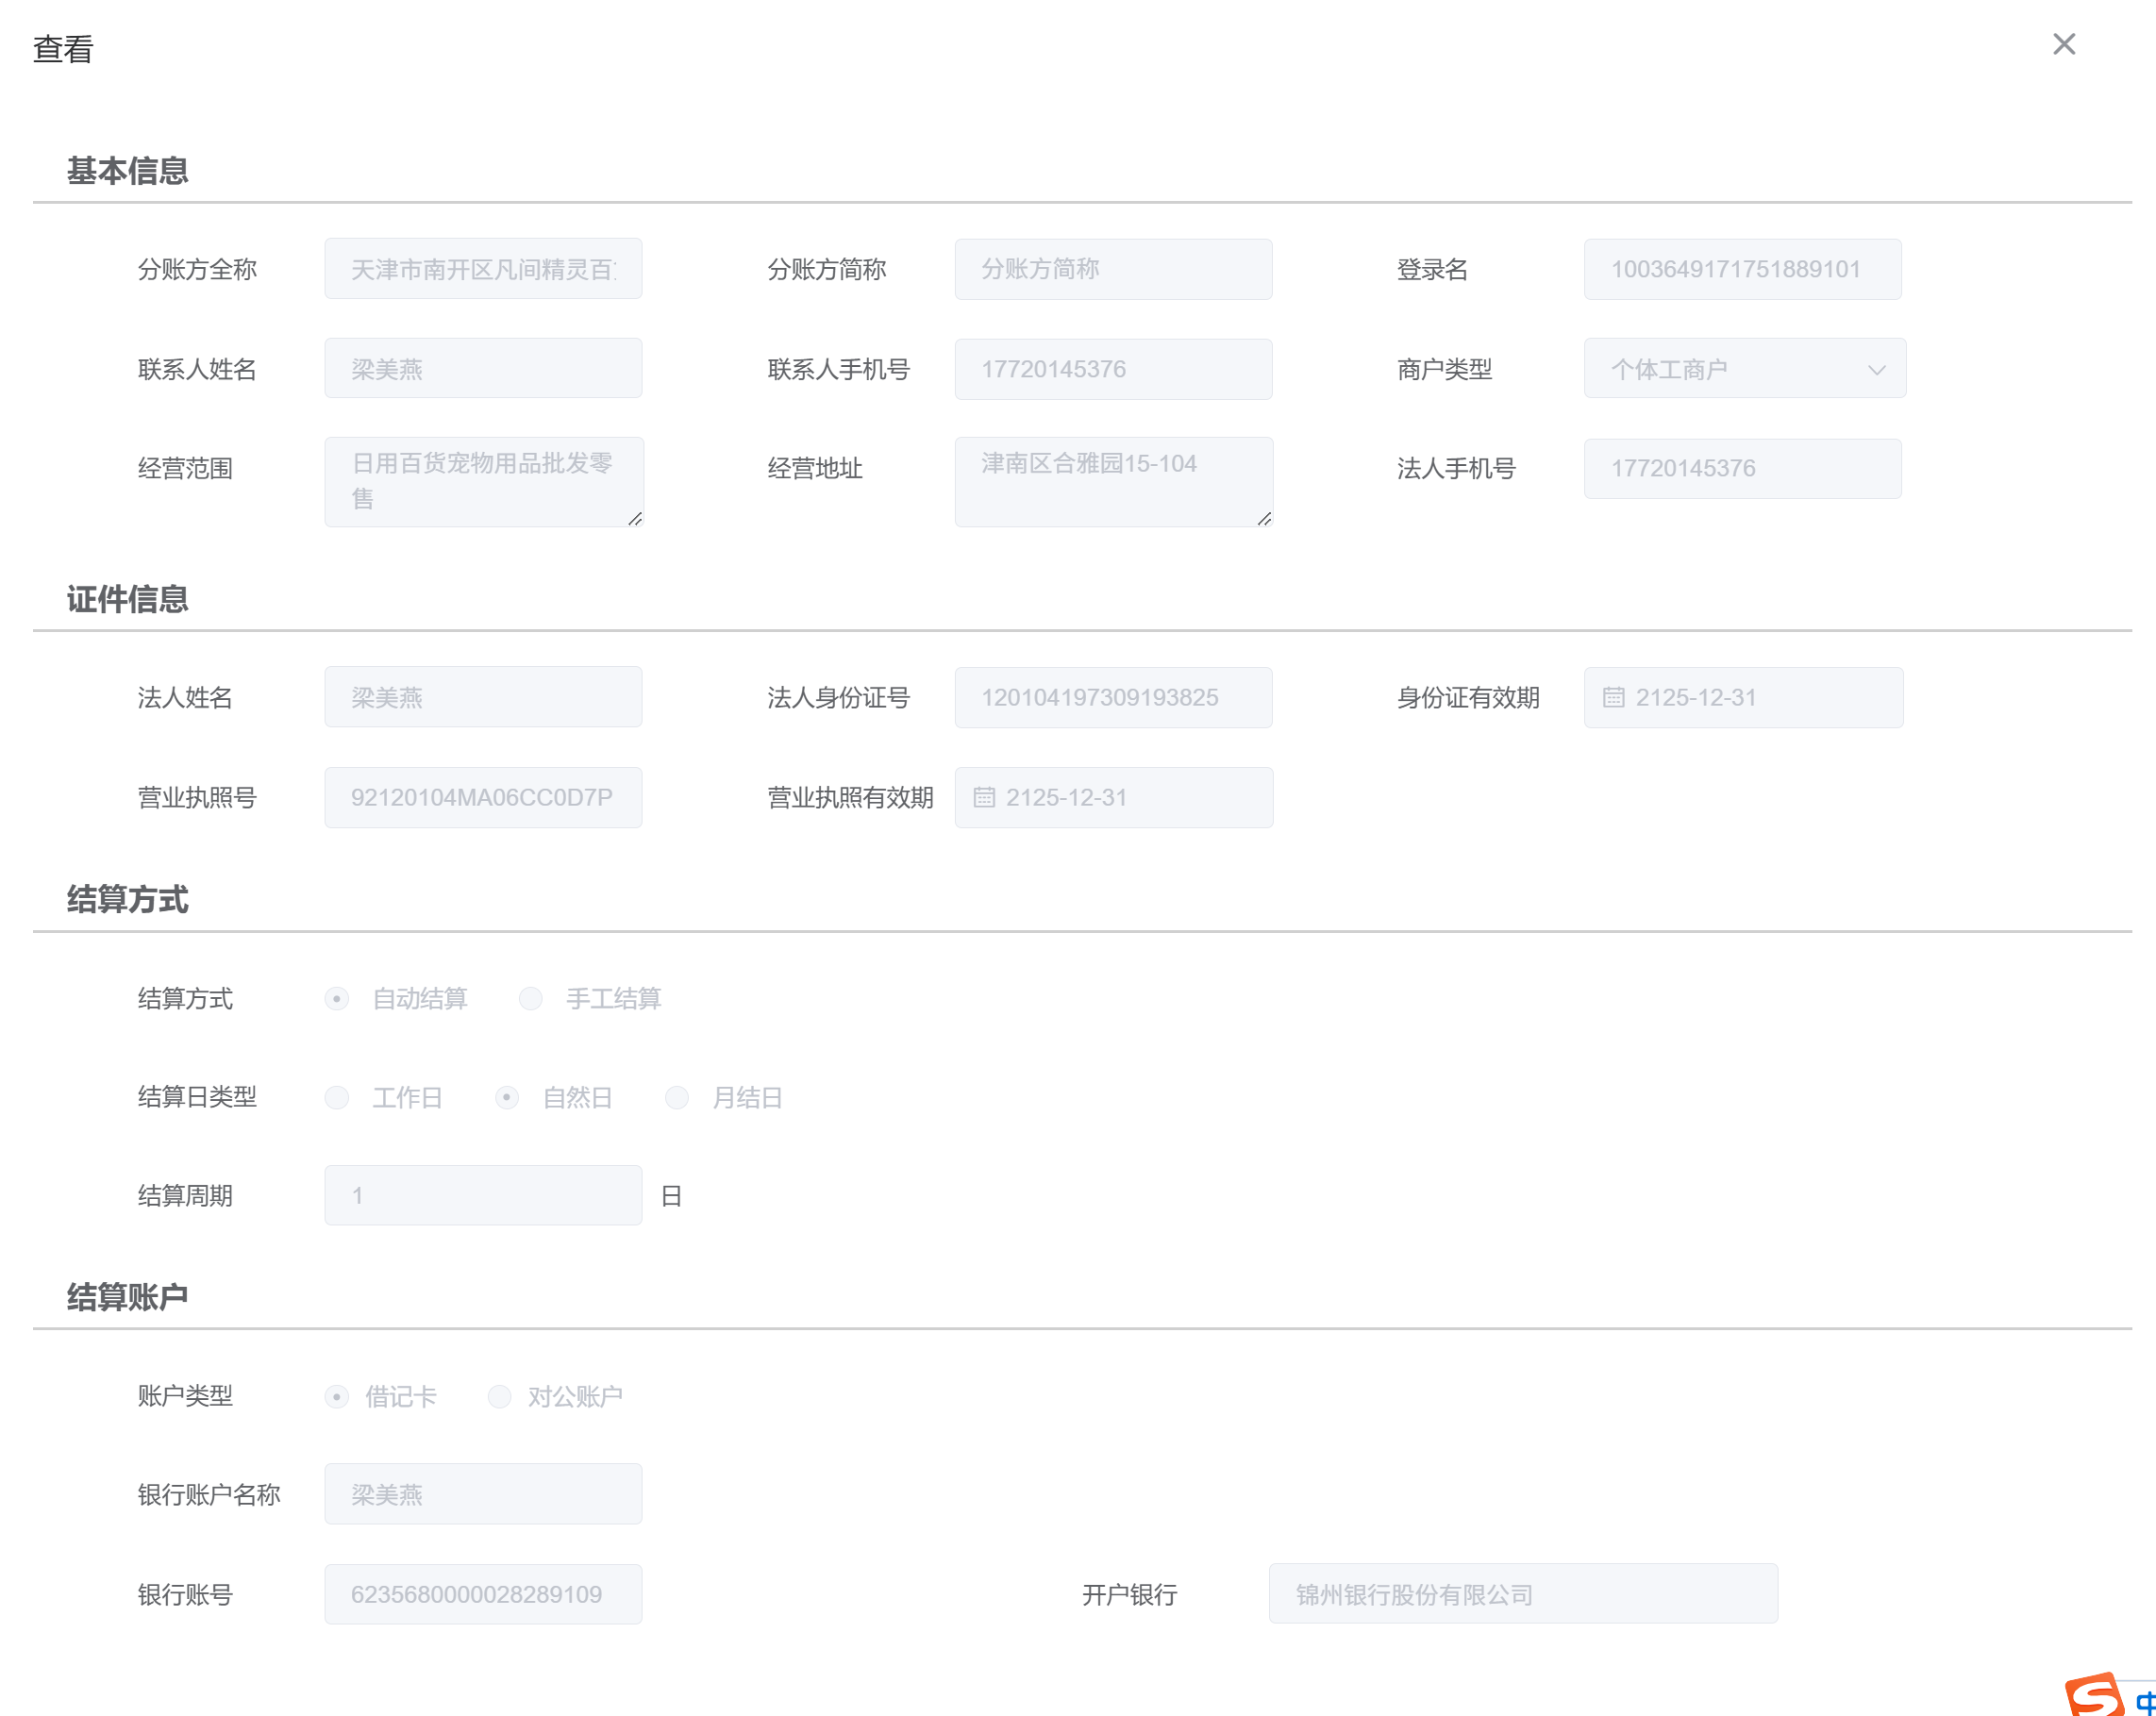Click resize handle of 经营地址 textarea
The image size is (2156, 1716).
(1264, 518)
